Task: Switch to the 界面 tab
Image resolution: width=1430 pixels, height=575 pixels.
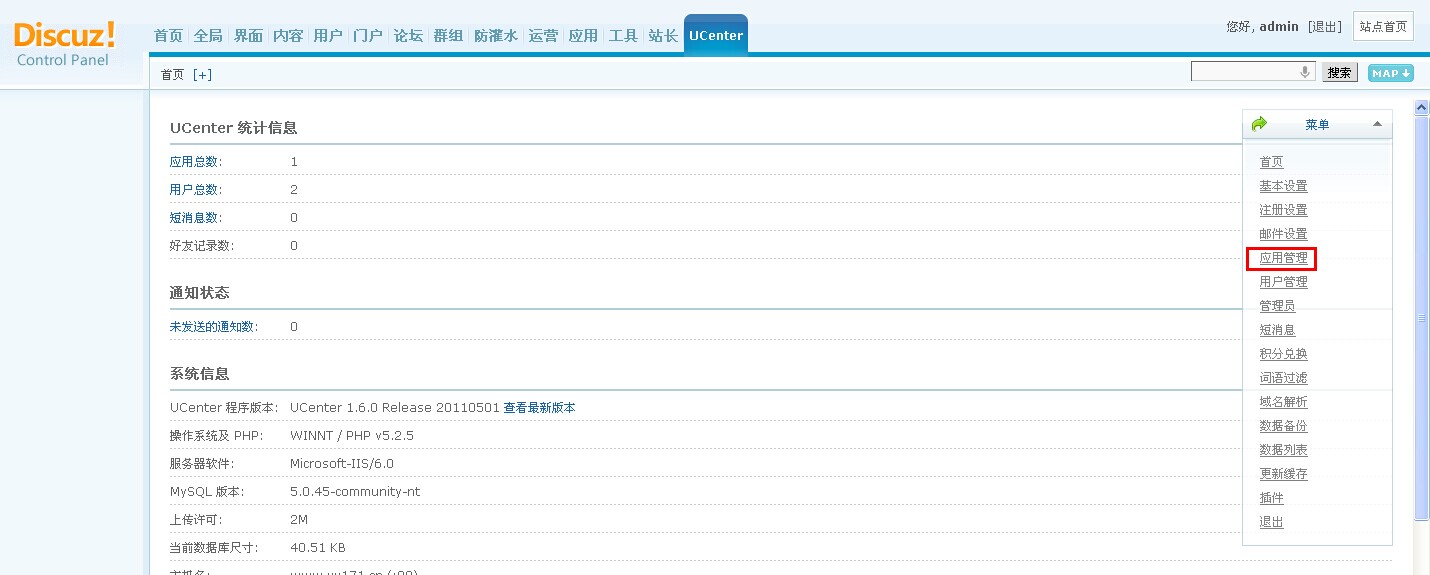Action: pos(248,36)
